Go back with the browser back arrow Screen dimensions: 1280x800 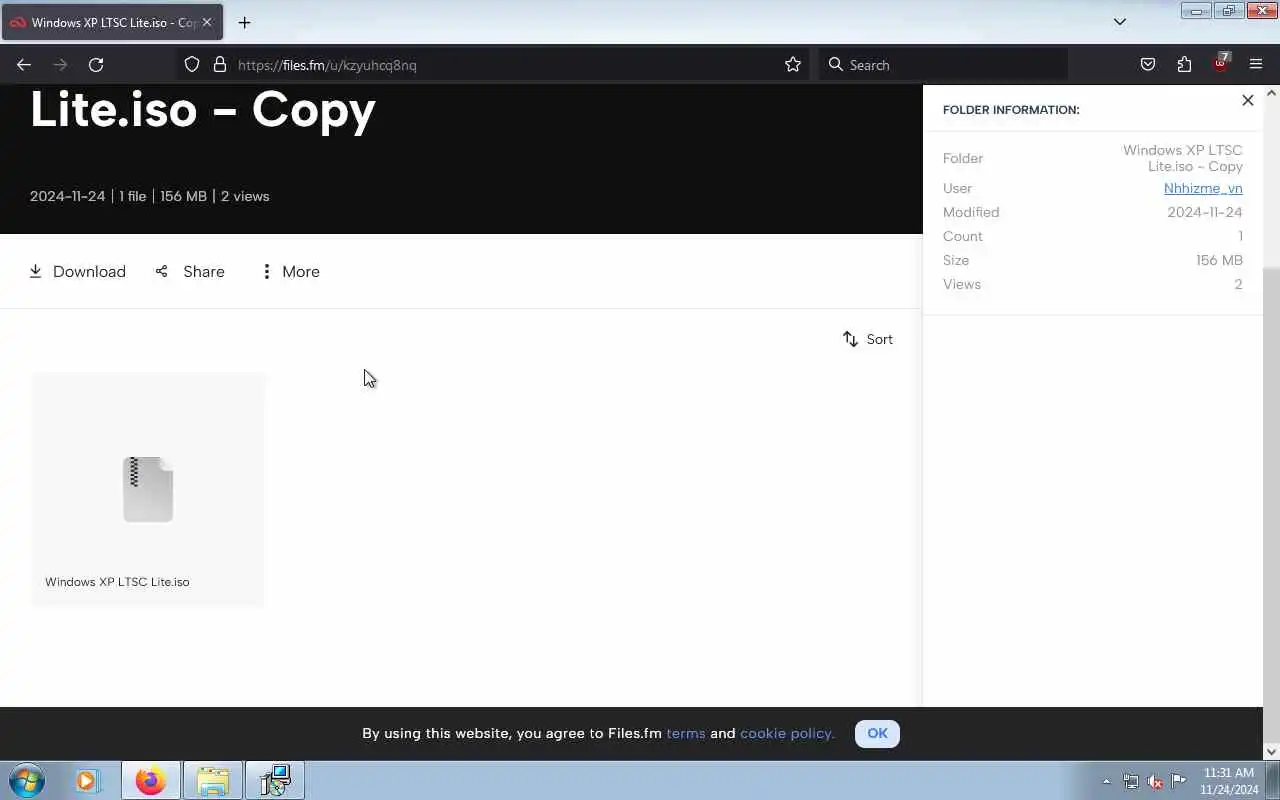tap(24, 65)
